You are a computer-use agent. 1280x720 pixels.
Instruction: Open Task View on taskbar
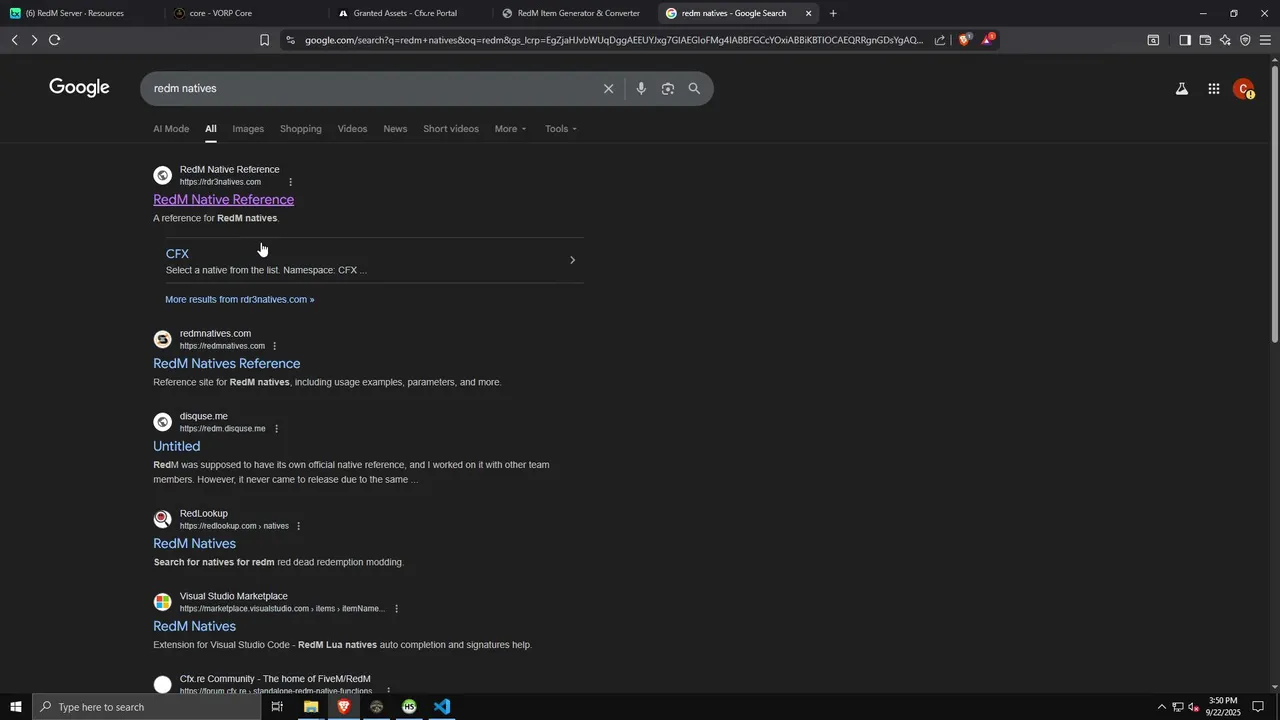click(277, 707)
